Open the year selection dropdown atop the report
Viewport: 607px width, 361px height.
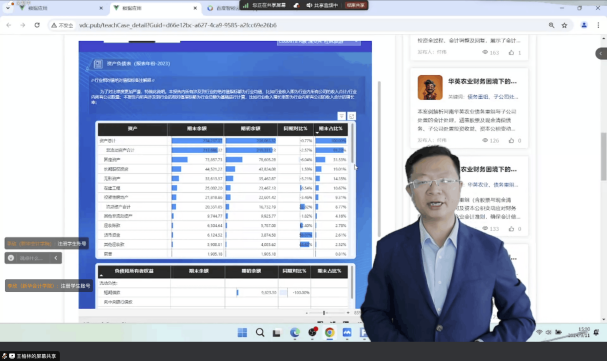click(x=319, y=42)
